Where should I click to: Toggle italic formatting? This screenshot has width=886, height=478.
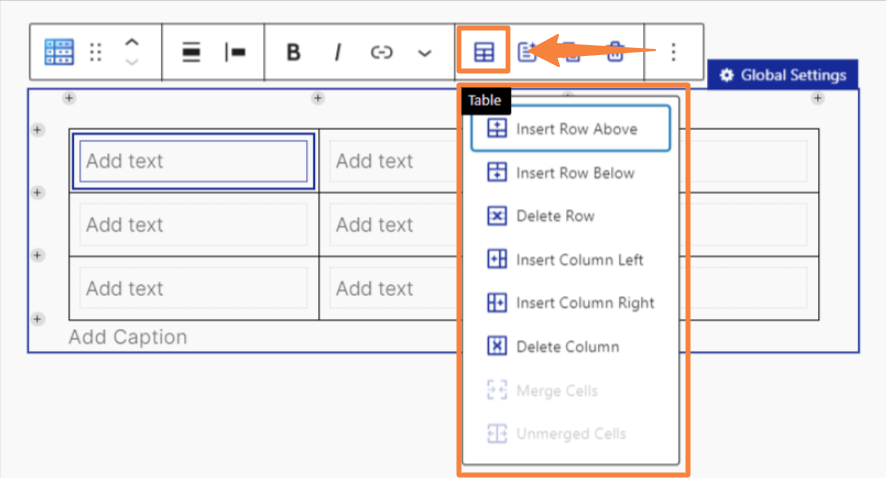tap(337, 52)
